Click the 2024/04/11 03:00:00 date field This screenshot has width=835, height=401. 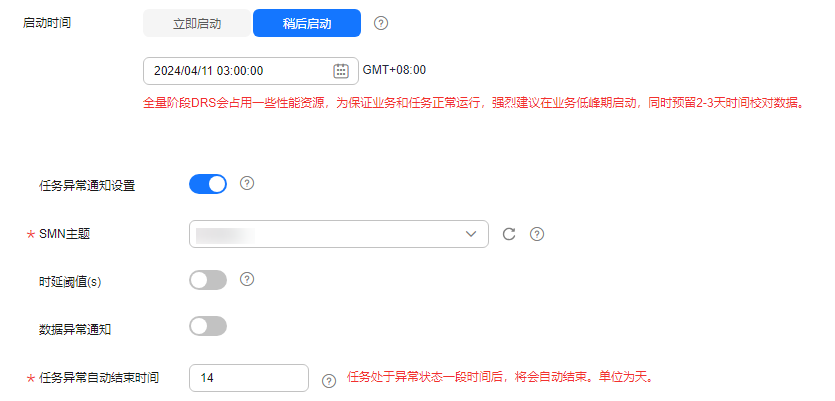click(x=251, y=71)
